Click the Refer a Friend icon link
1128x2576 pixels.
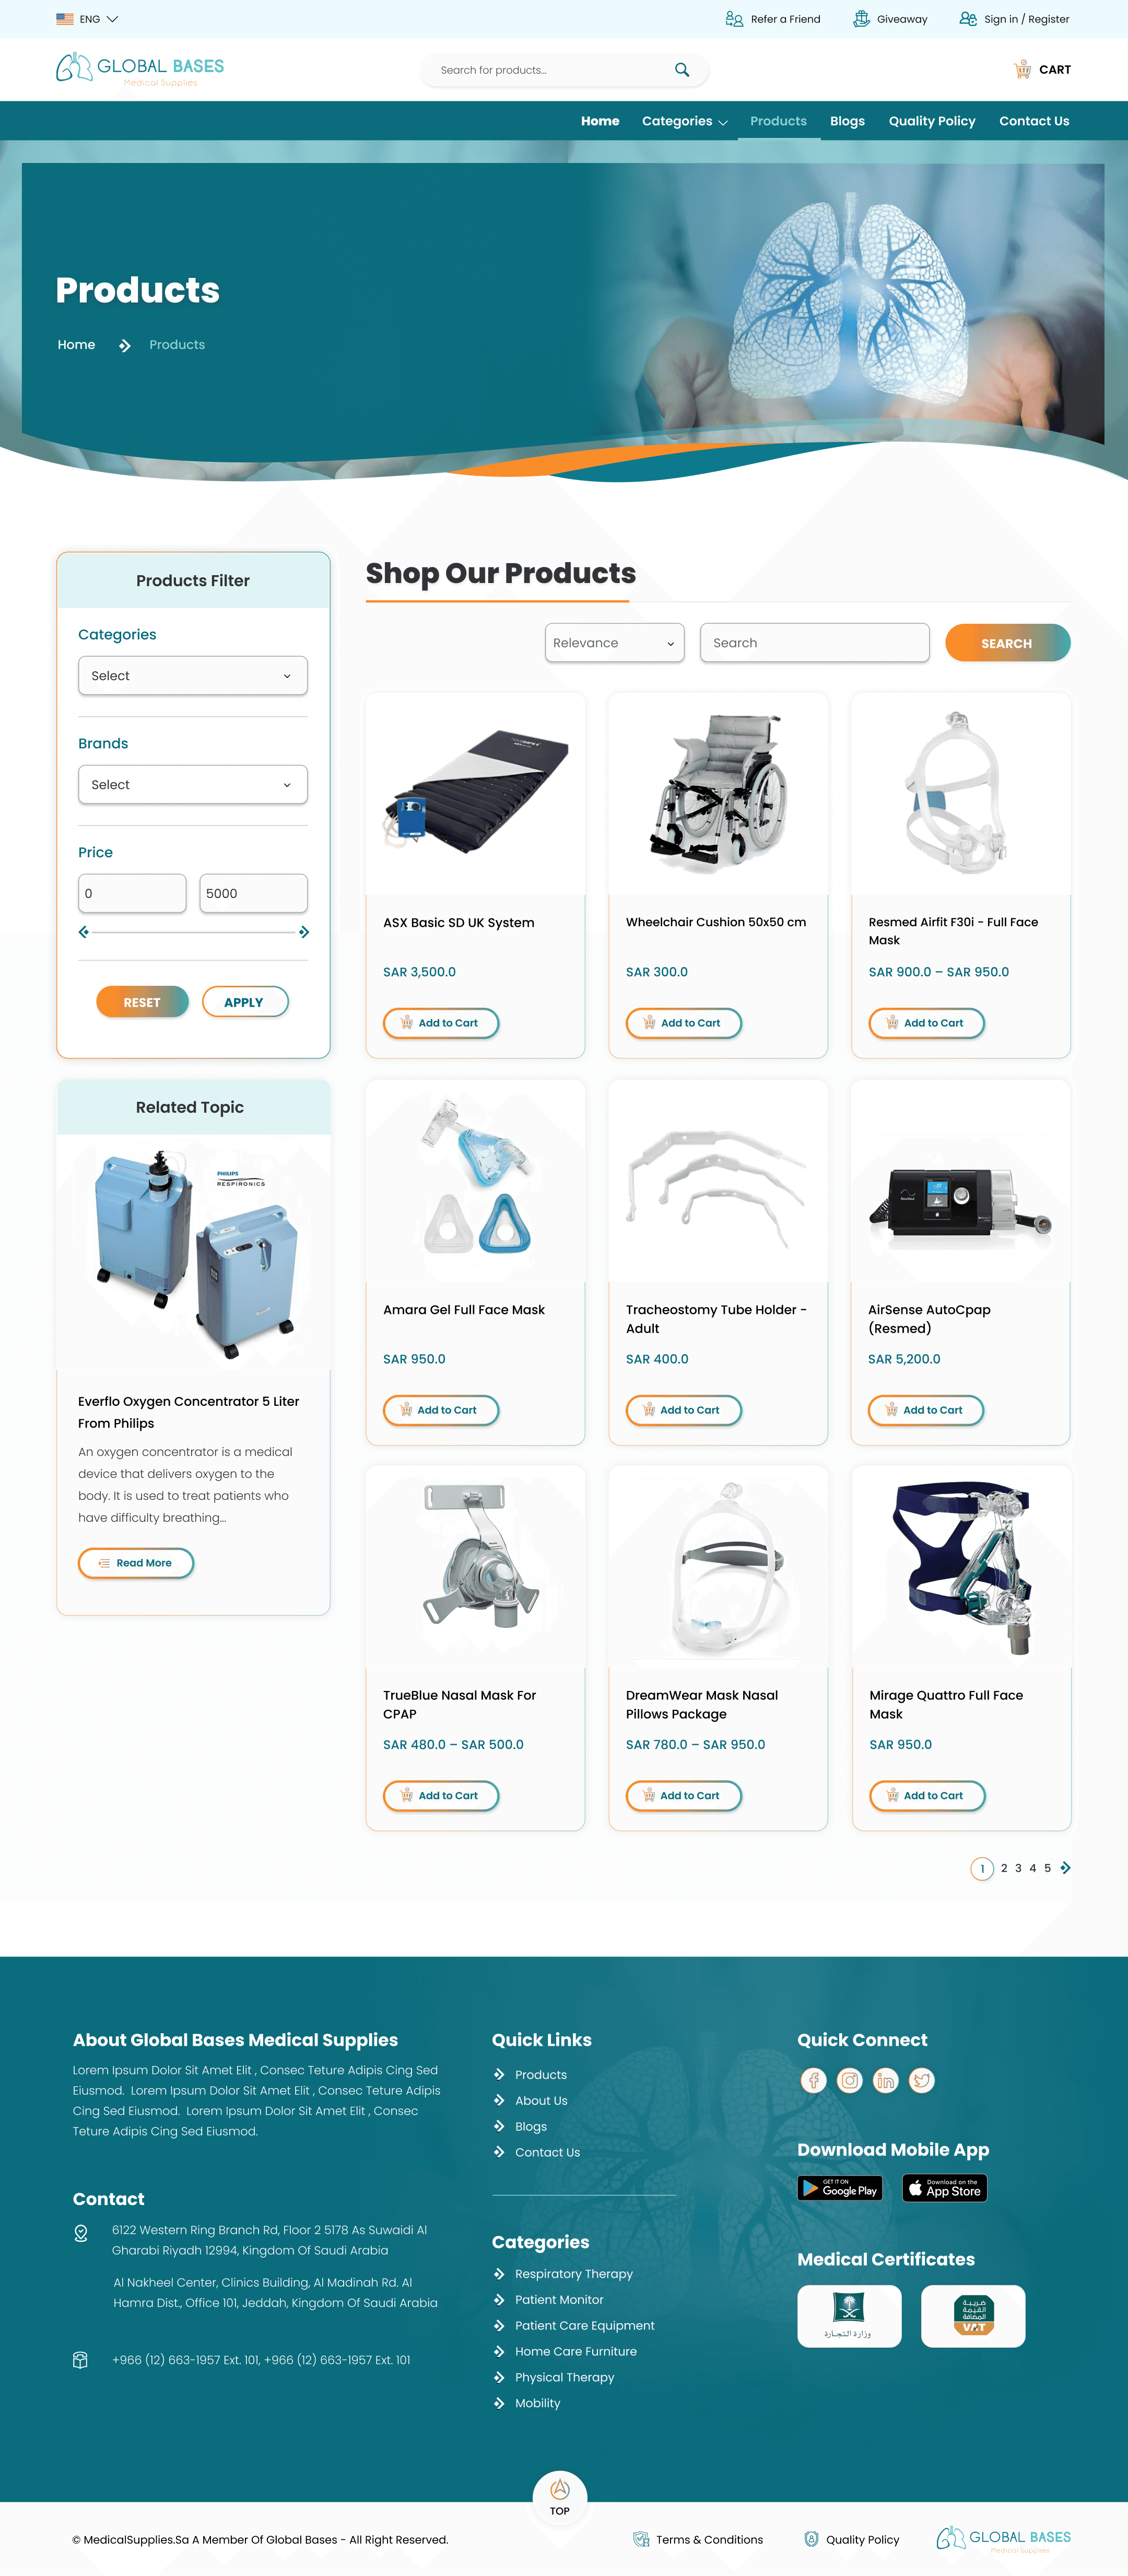click(x=734, y=19)
